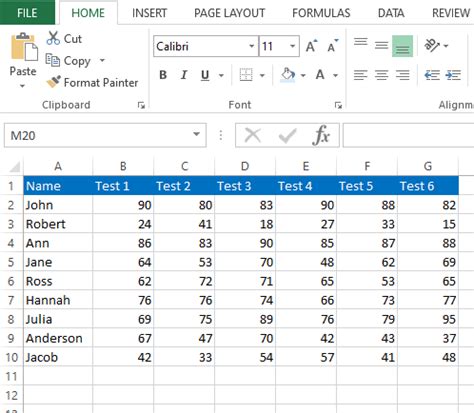
Task: Select column D header
Action: (x=245, y=166)
